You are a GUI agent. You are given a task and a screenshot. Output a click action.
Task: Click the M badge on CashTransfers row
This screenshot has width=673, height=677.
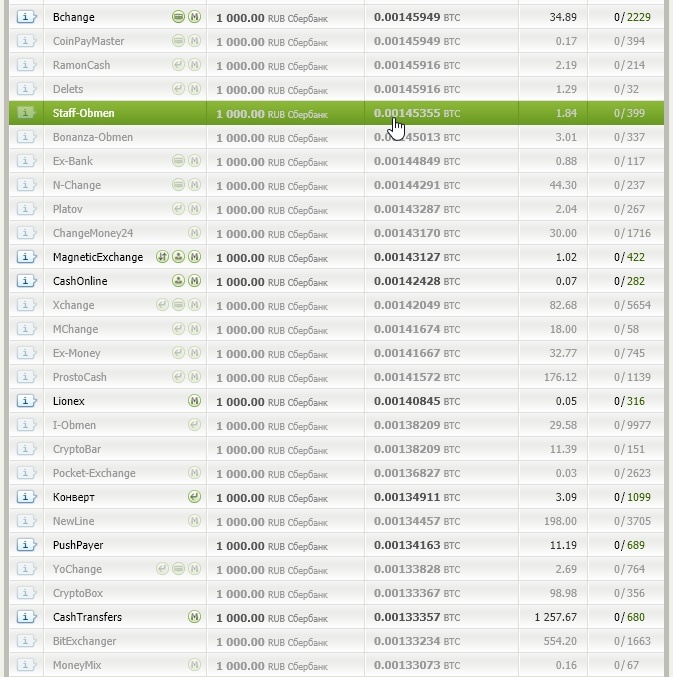click(x=195, y=617)
